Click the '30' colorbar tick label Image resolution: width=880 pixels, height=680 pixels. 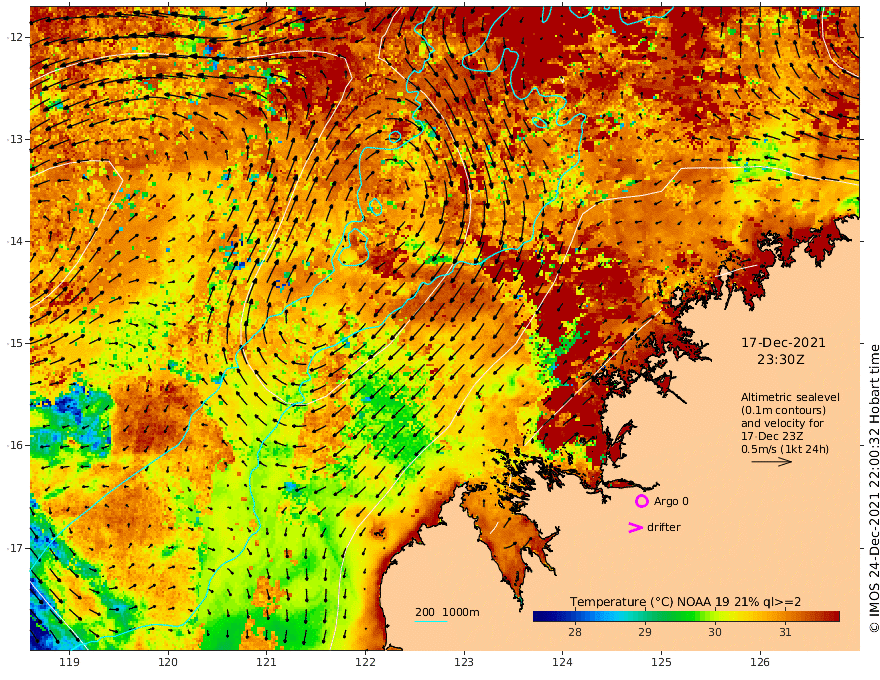714,632
